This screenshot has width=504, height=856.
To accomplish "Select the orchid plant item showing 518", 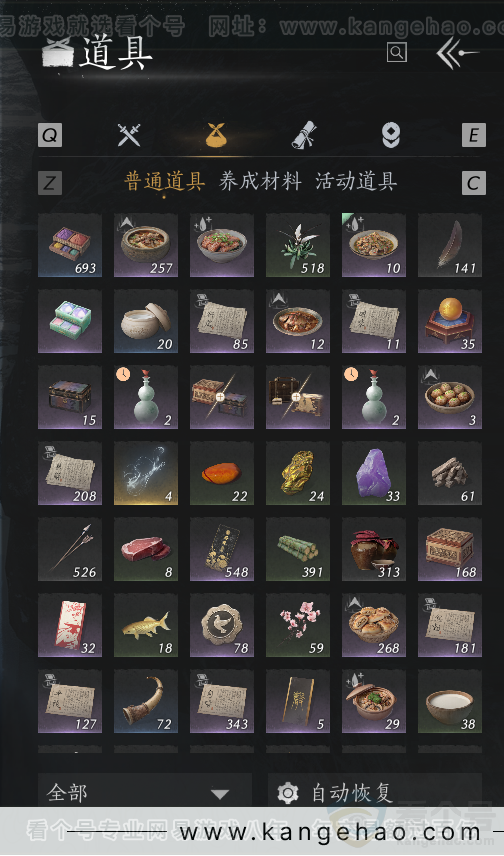I will (298, 245).
